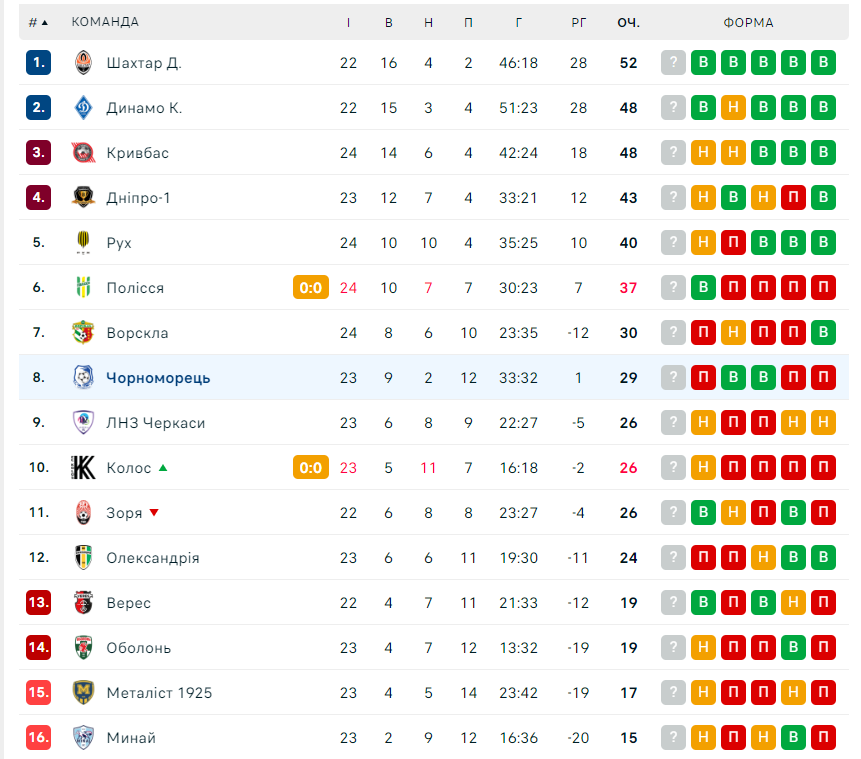Screen dimensions: 861x759
Task: Open the Чорноморець team link
Action: point(158,378)
